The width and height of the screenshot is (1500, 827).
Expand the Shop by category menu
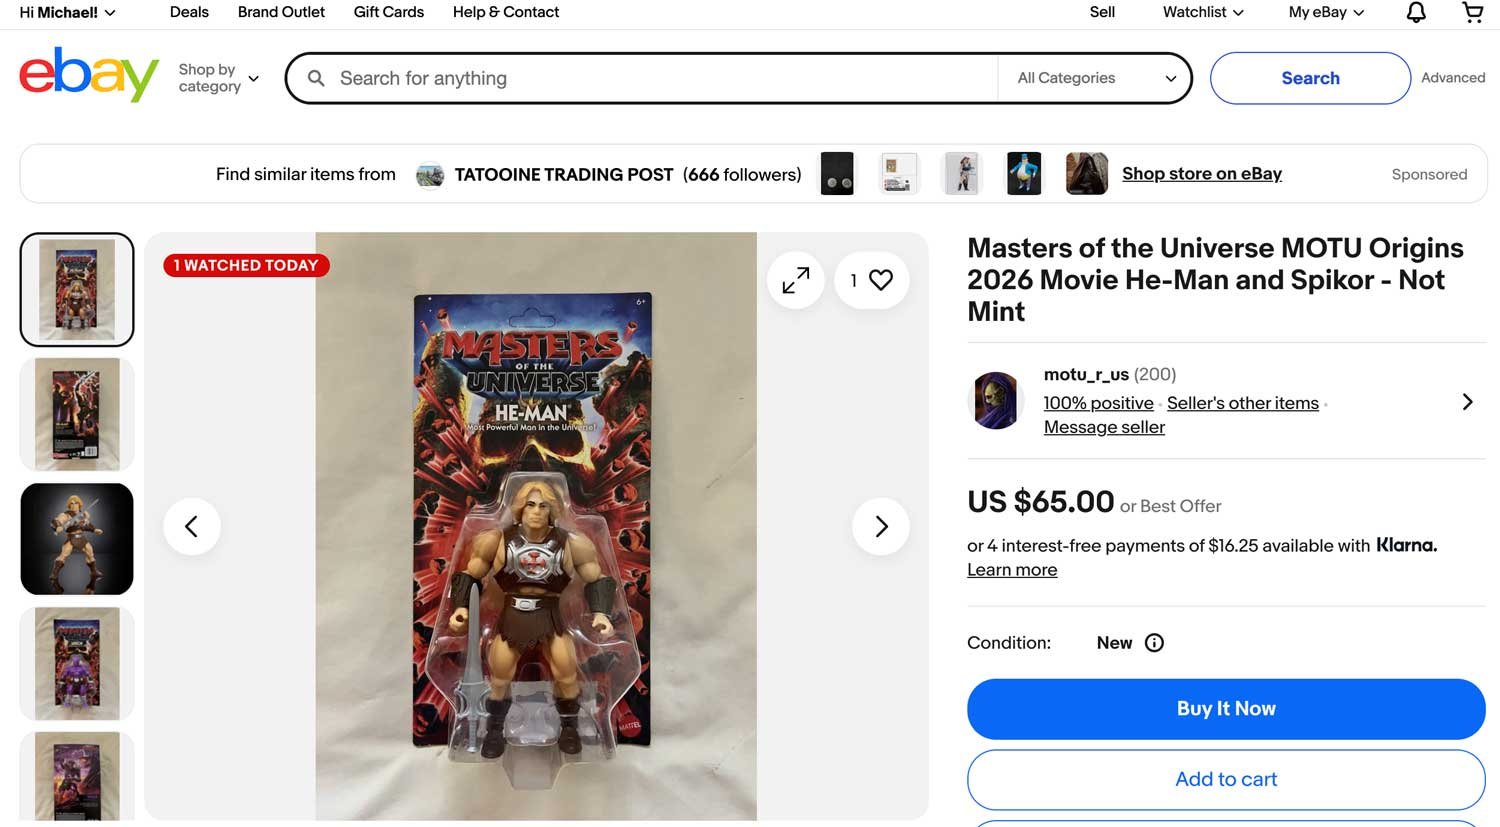click(x=218, y=77)
